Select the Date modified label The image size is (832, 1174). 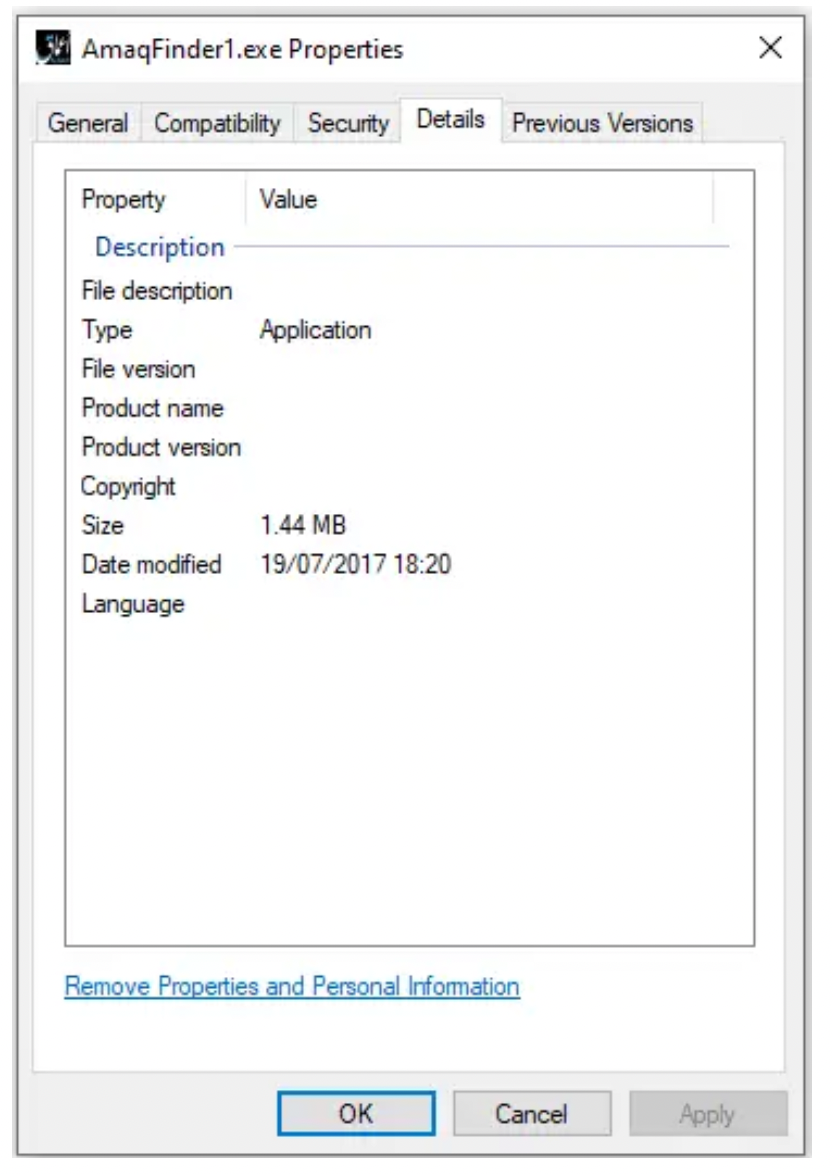151,564
